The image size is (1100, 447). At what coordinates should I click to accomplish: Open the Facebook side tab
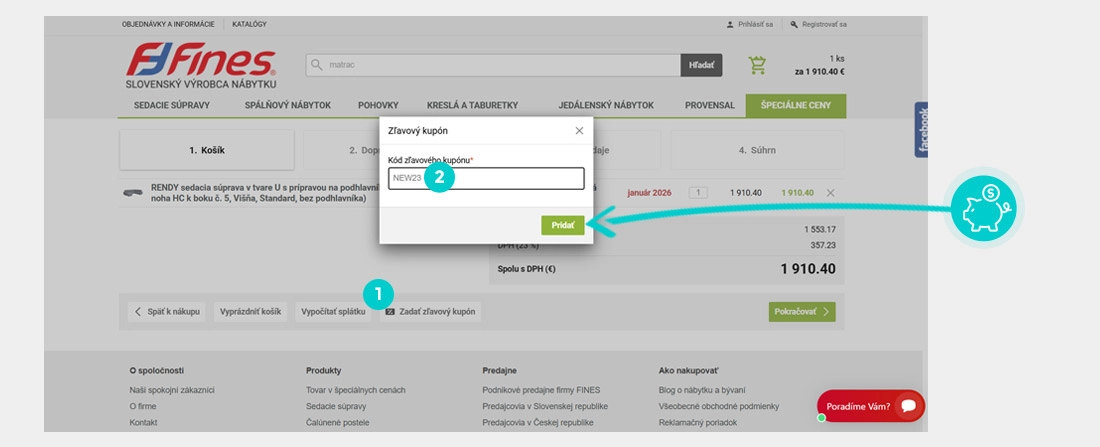click(922, 129)
